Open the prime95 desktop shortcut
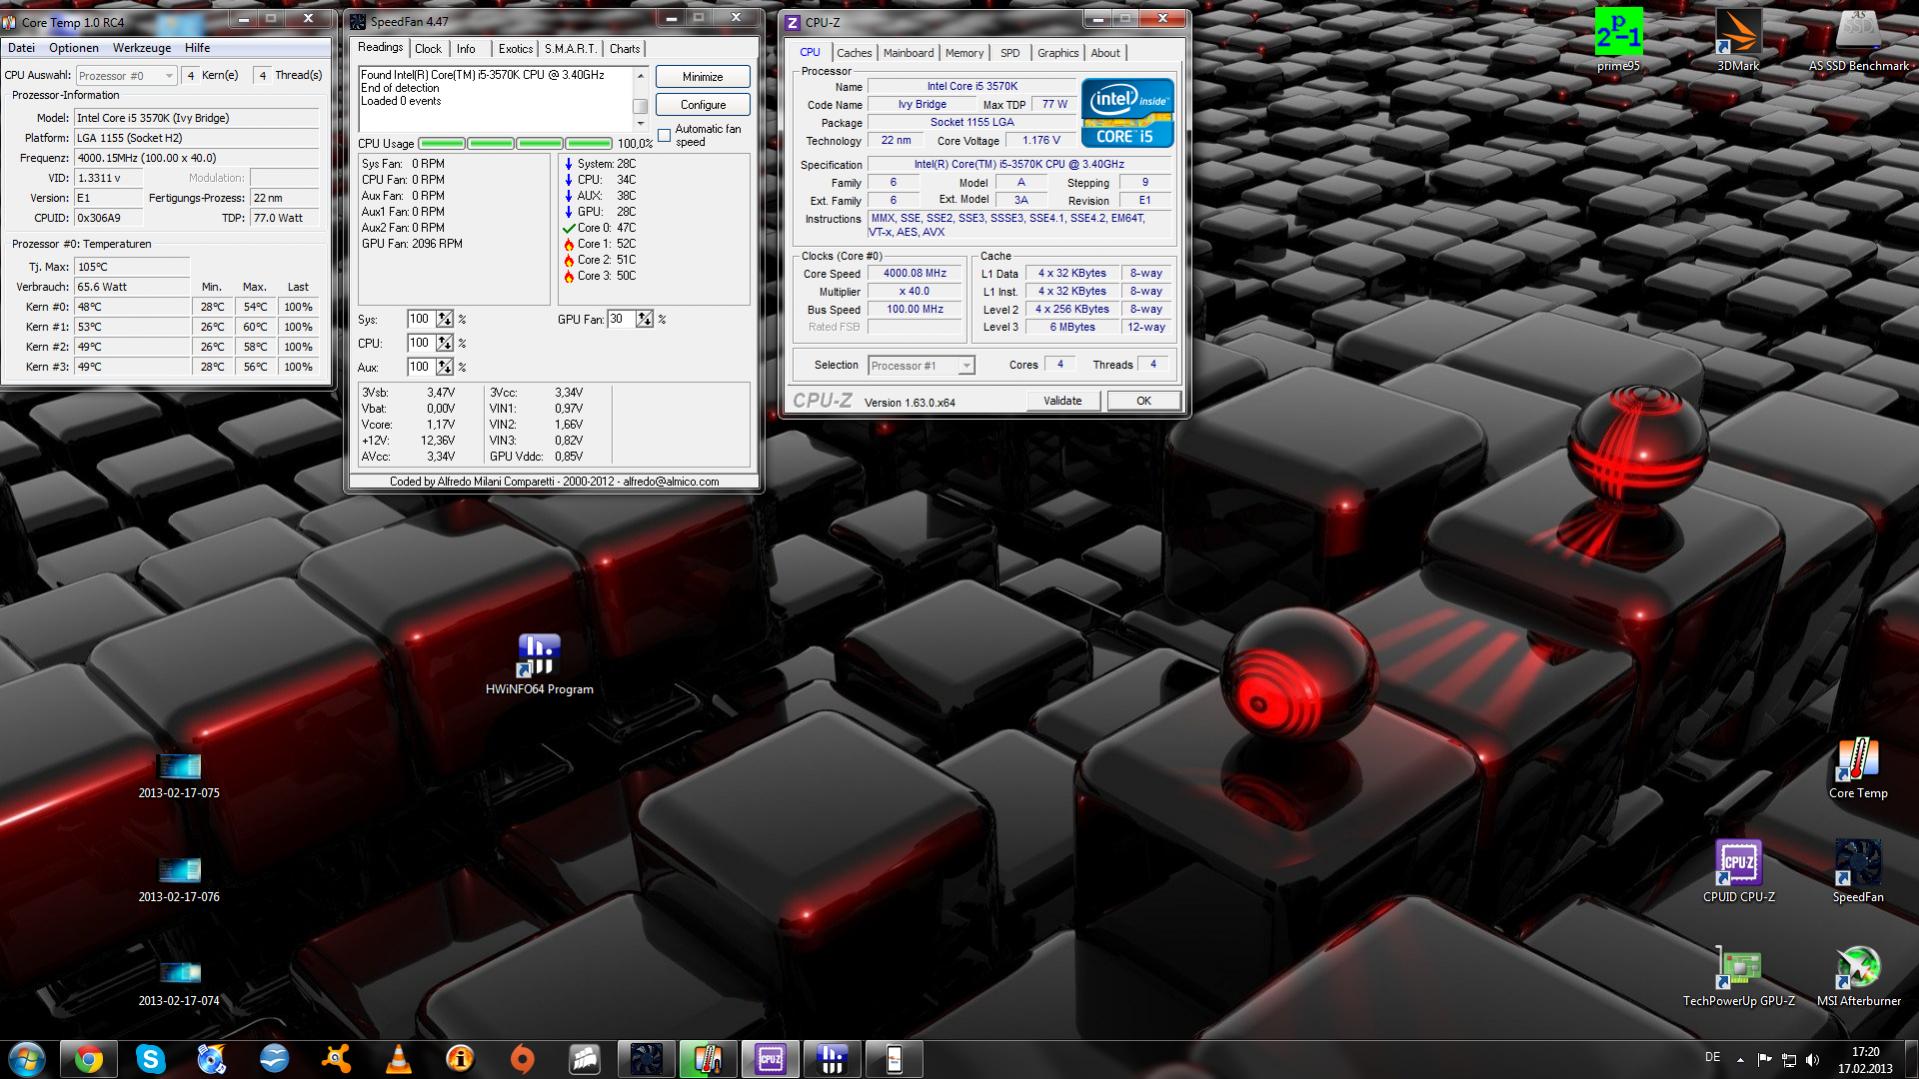This screenshot has width=1919, height=1079. tap(1618, 40)
